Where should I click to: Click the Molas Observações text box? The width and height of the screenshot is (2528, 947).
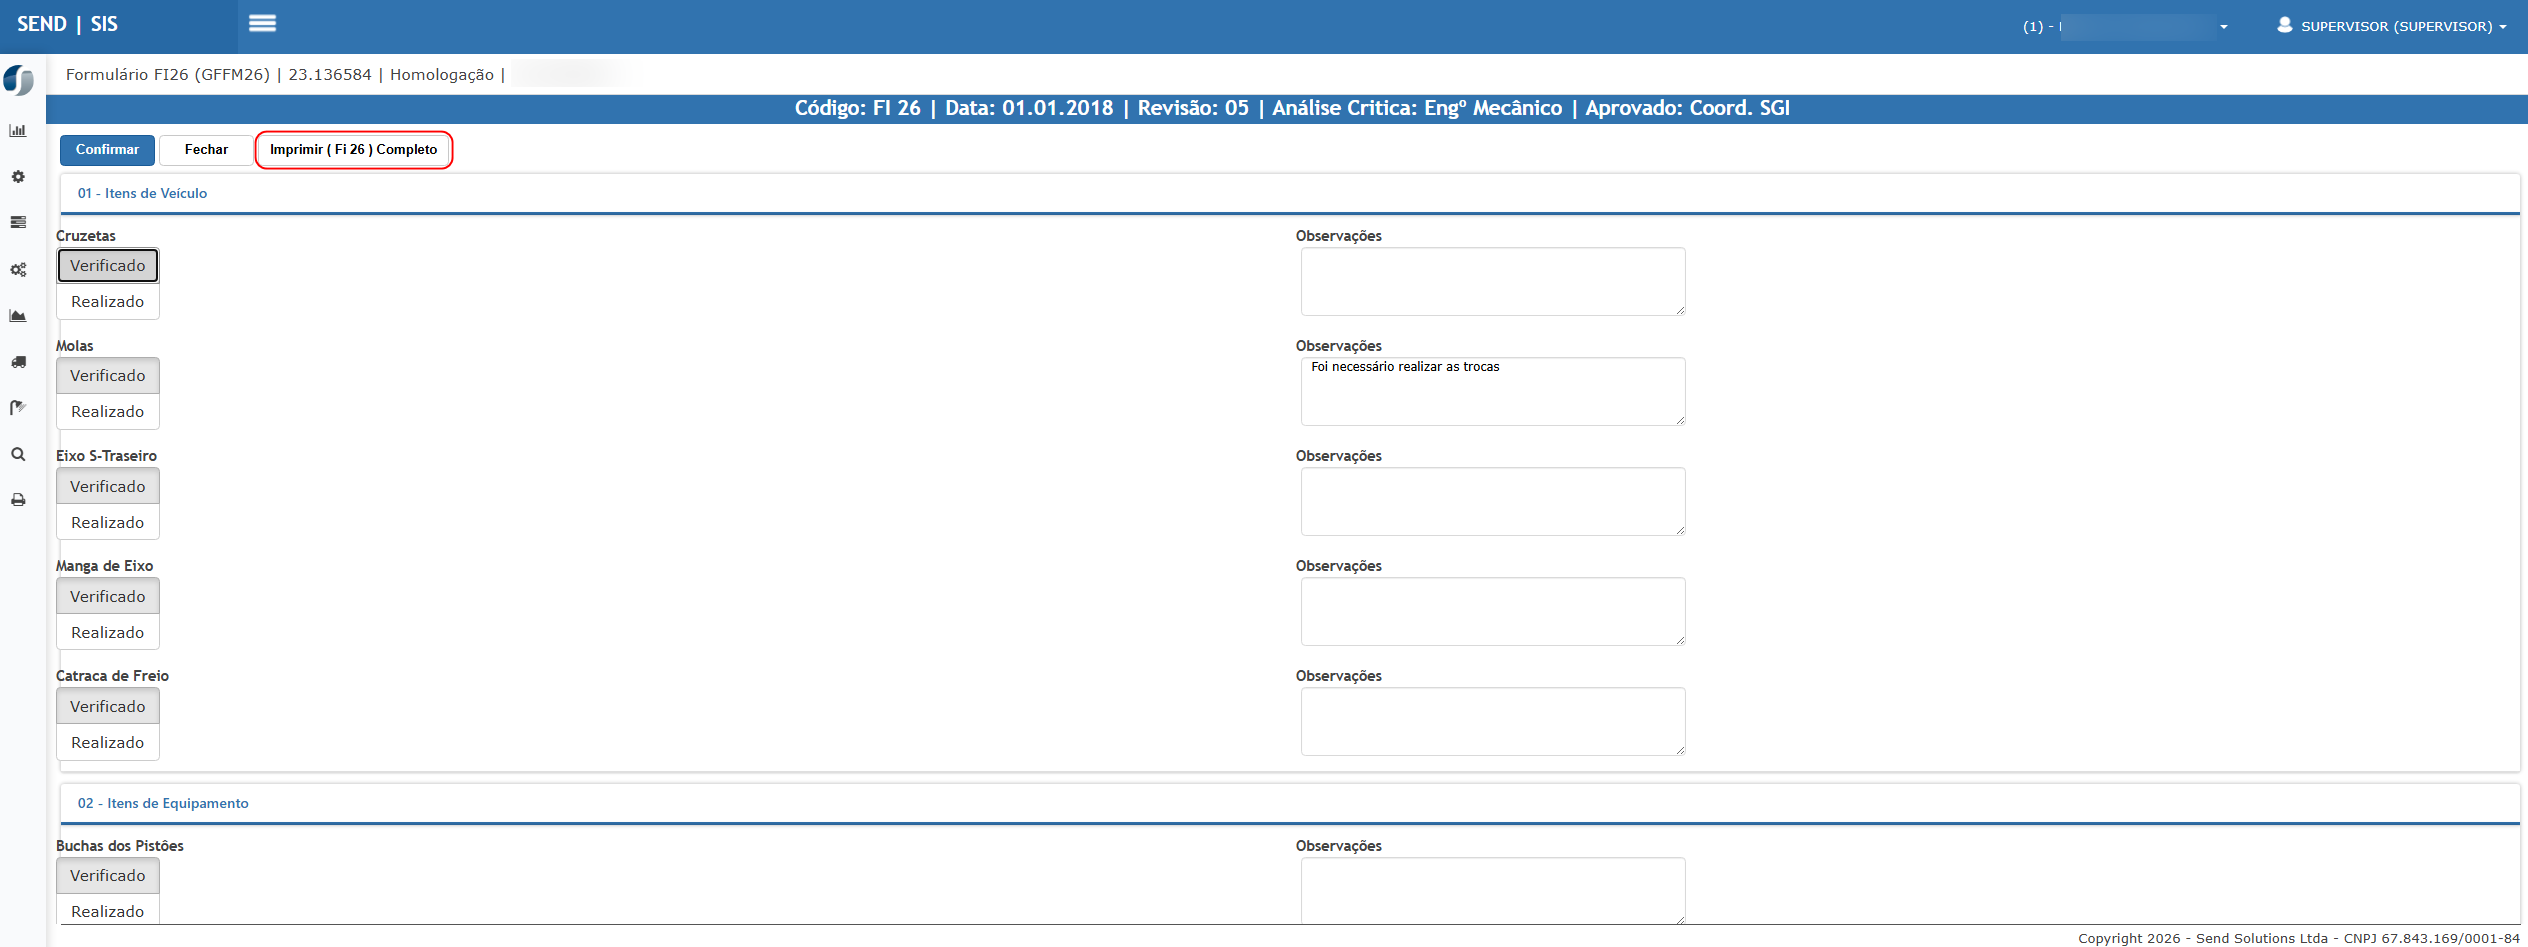point(1492,392)
